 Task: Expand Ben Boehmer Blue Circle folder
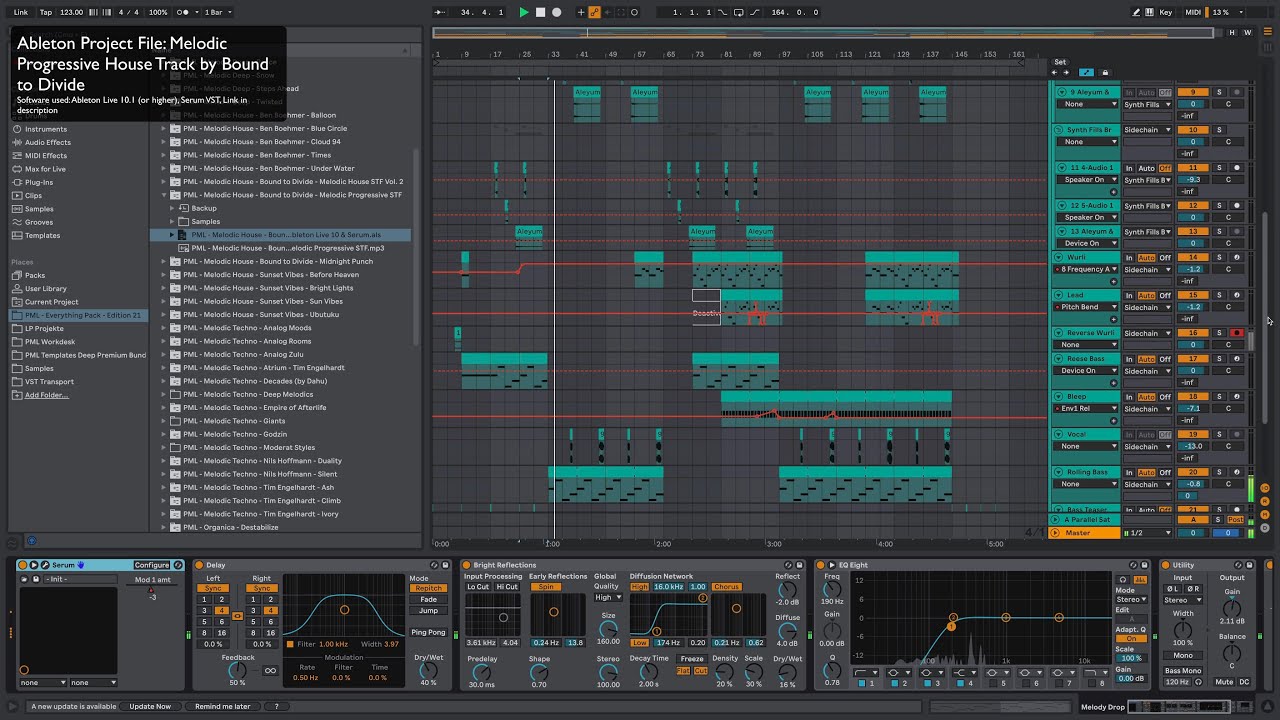164,128
